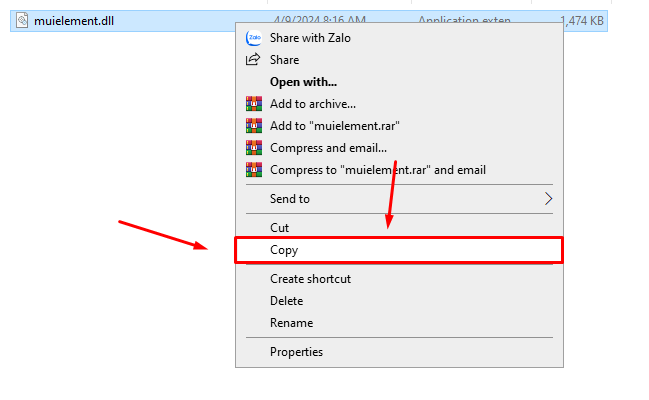Click WinRAR icon beside Compress and email

coord(253,148)
